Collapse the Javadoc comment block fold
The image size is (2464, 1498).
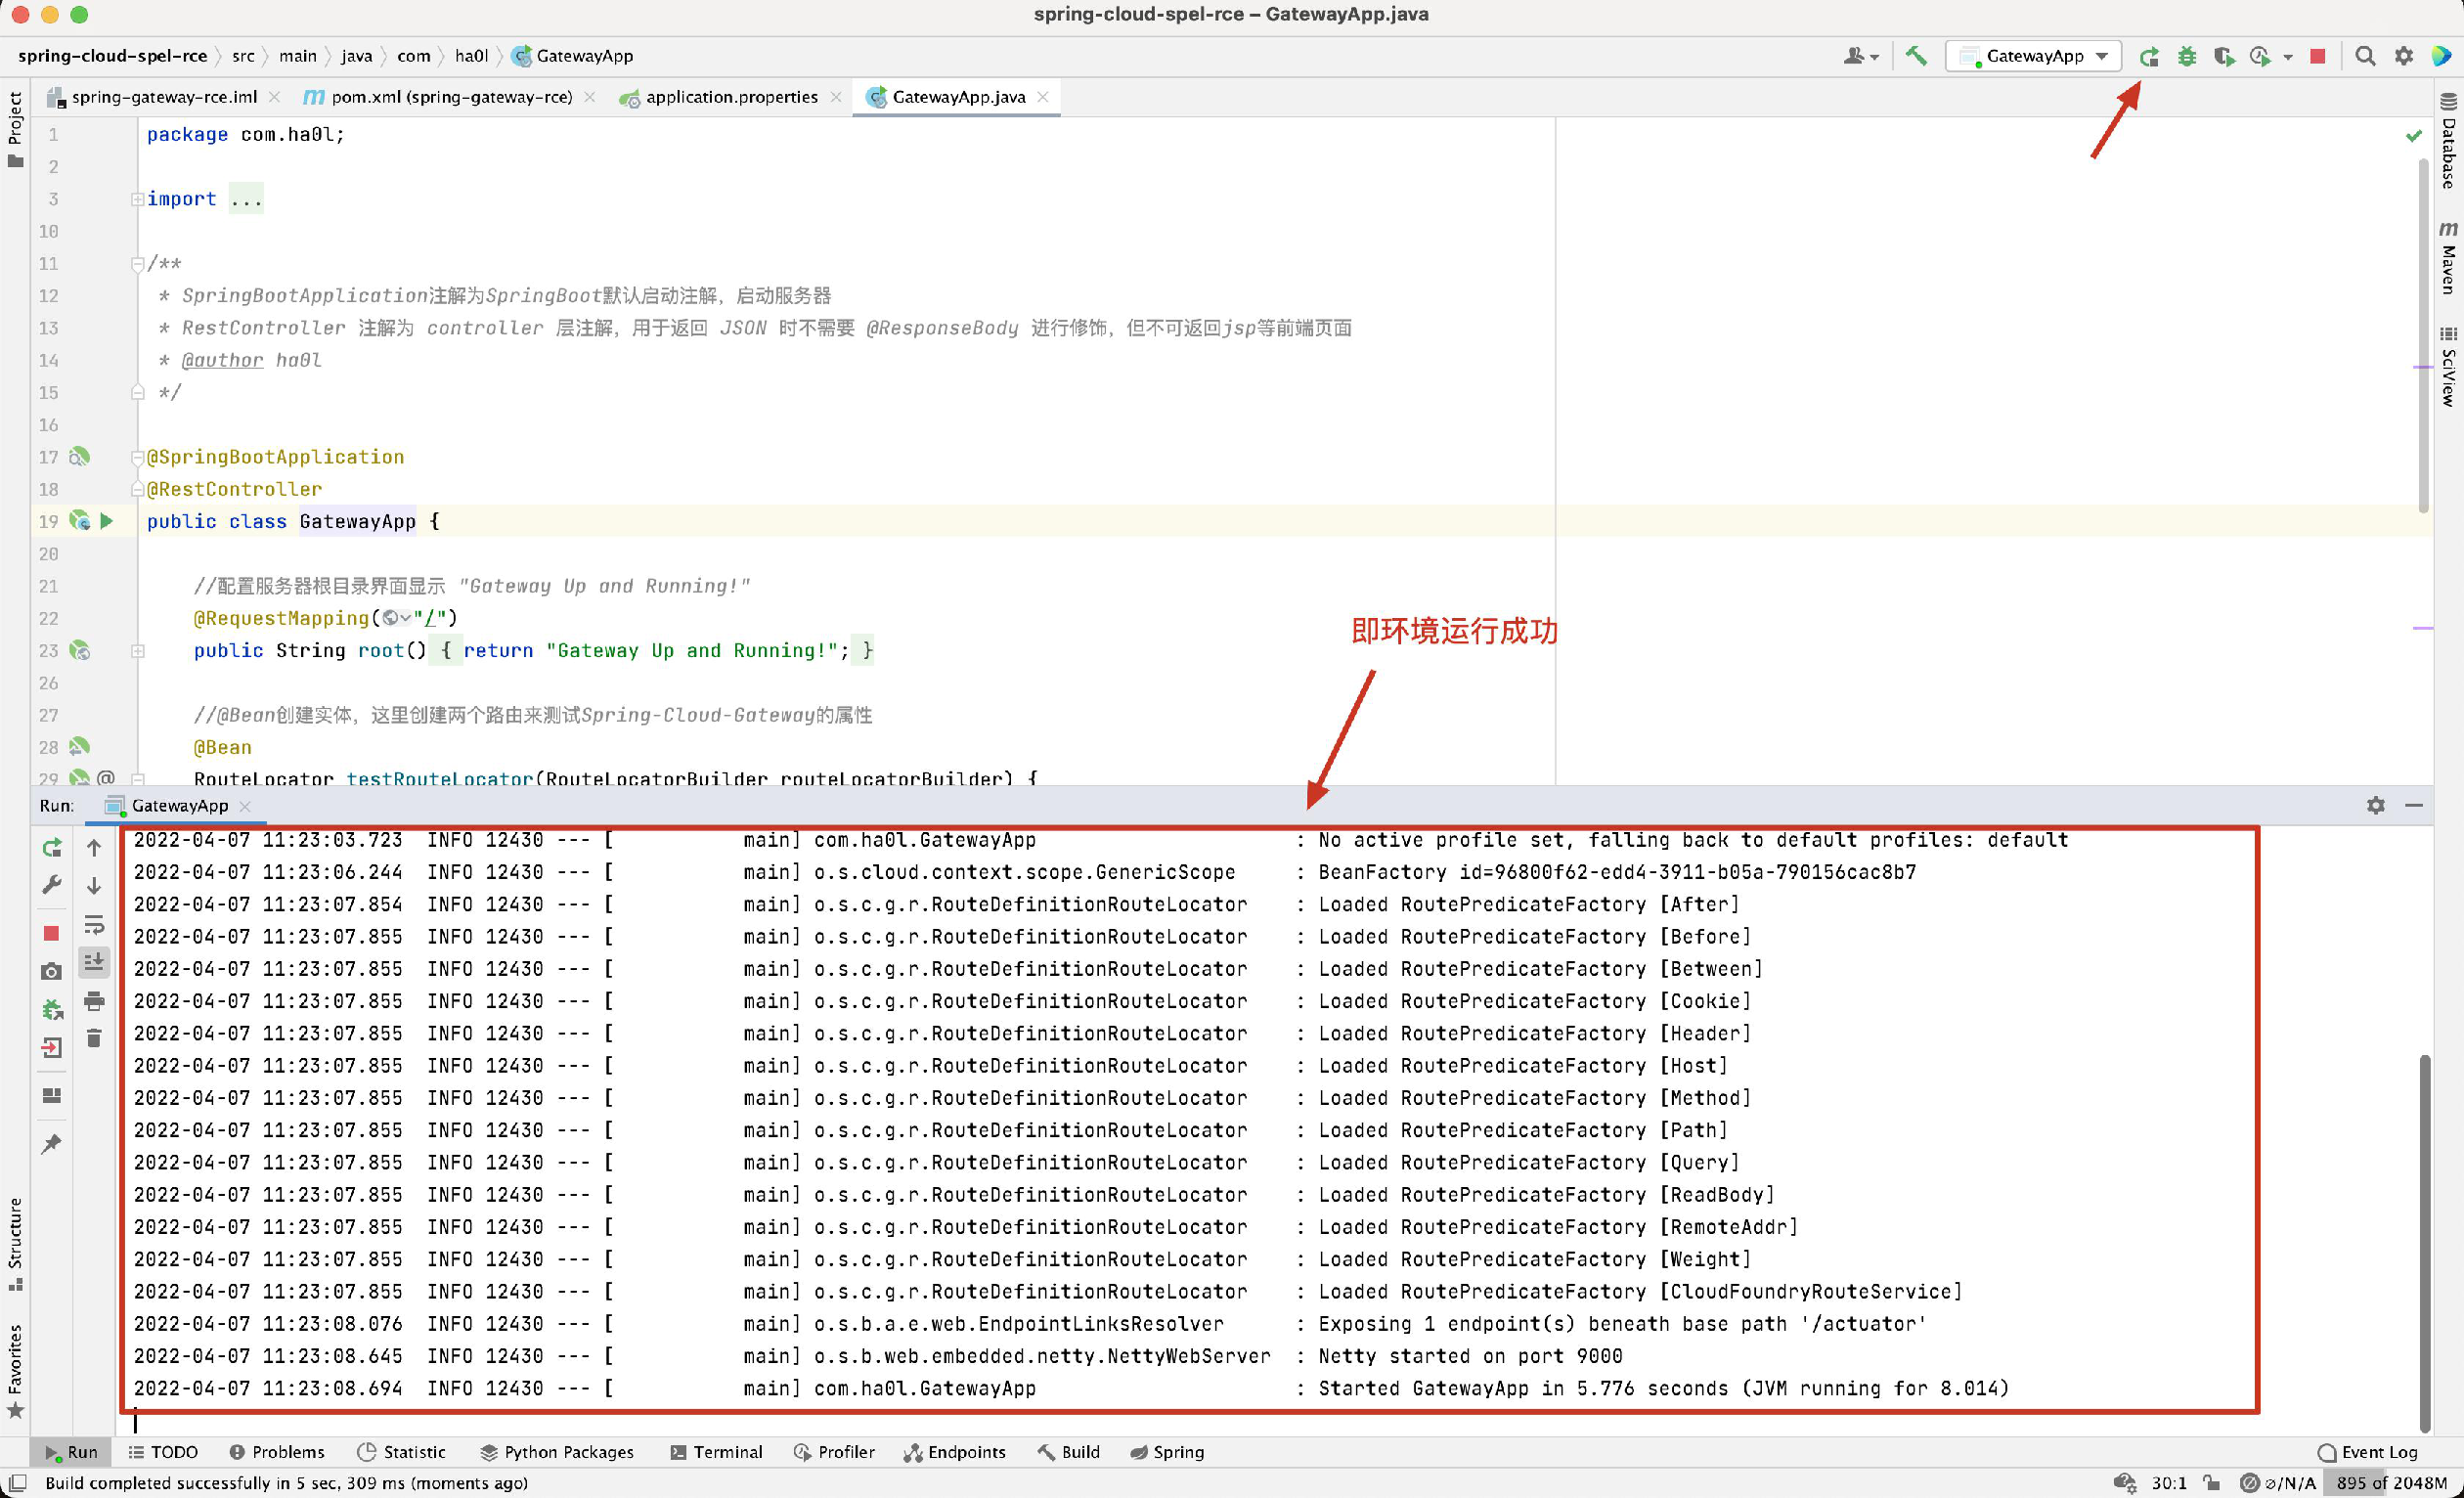pos(137,265)
